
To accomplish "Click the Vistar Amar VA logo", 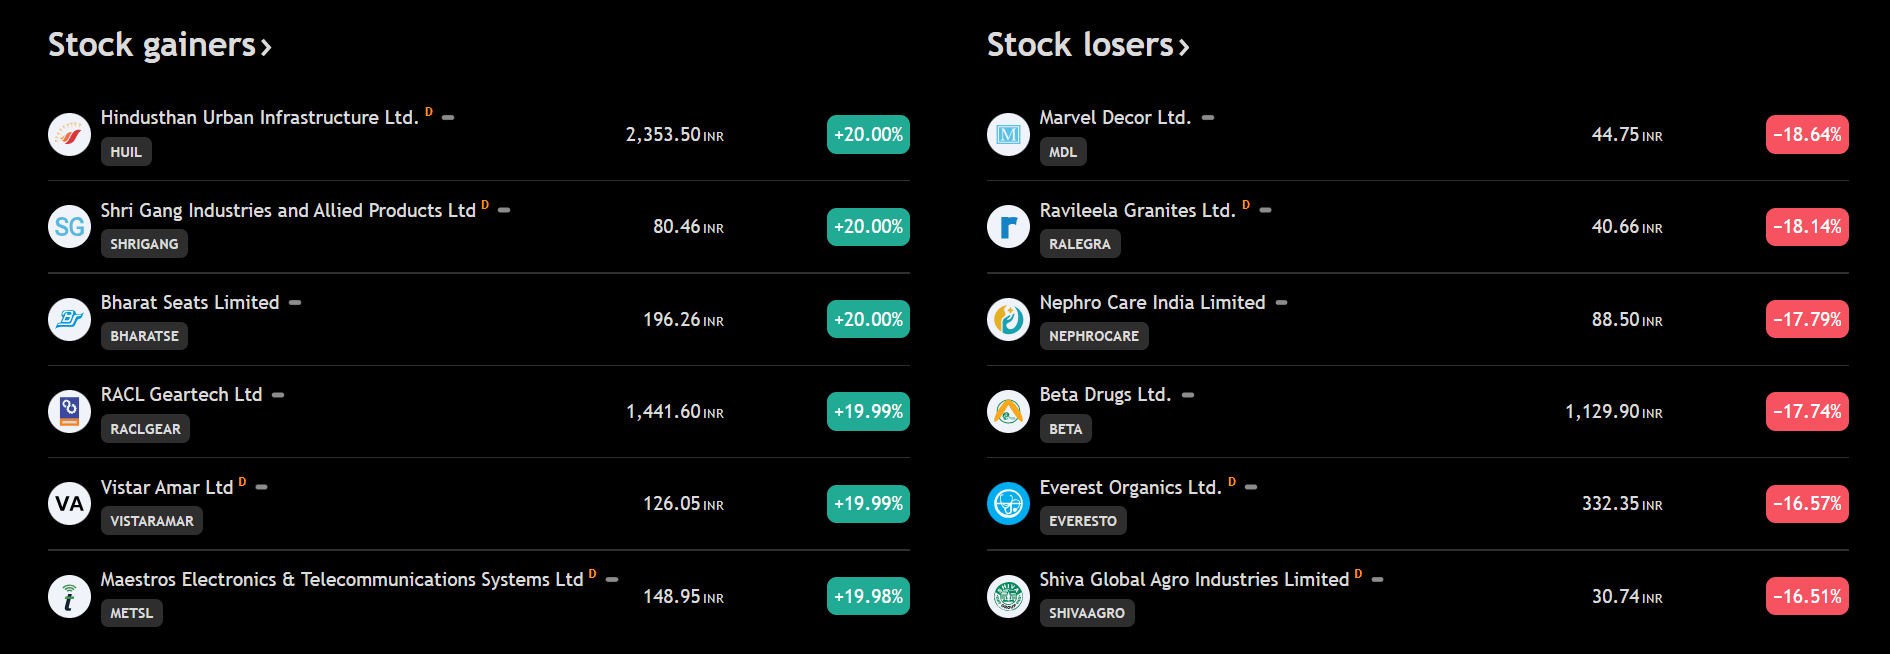I will [x=69, y=503].
